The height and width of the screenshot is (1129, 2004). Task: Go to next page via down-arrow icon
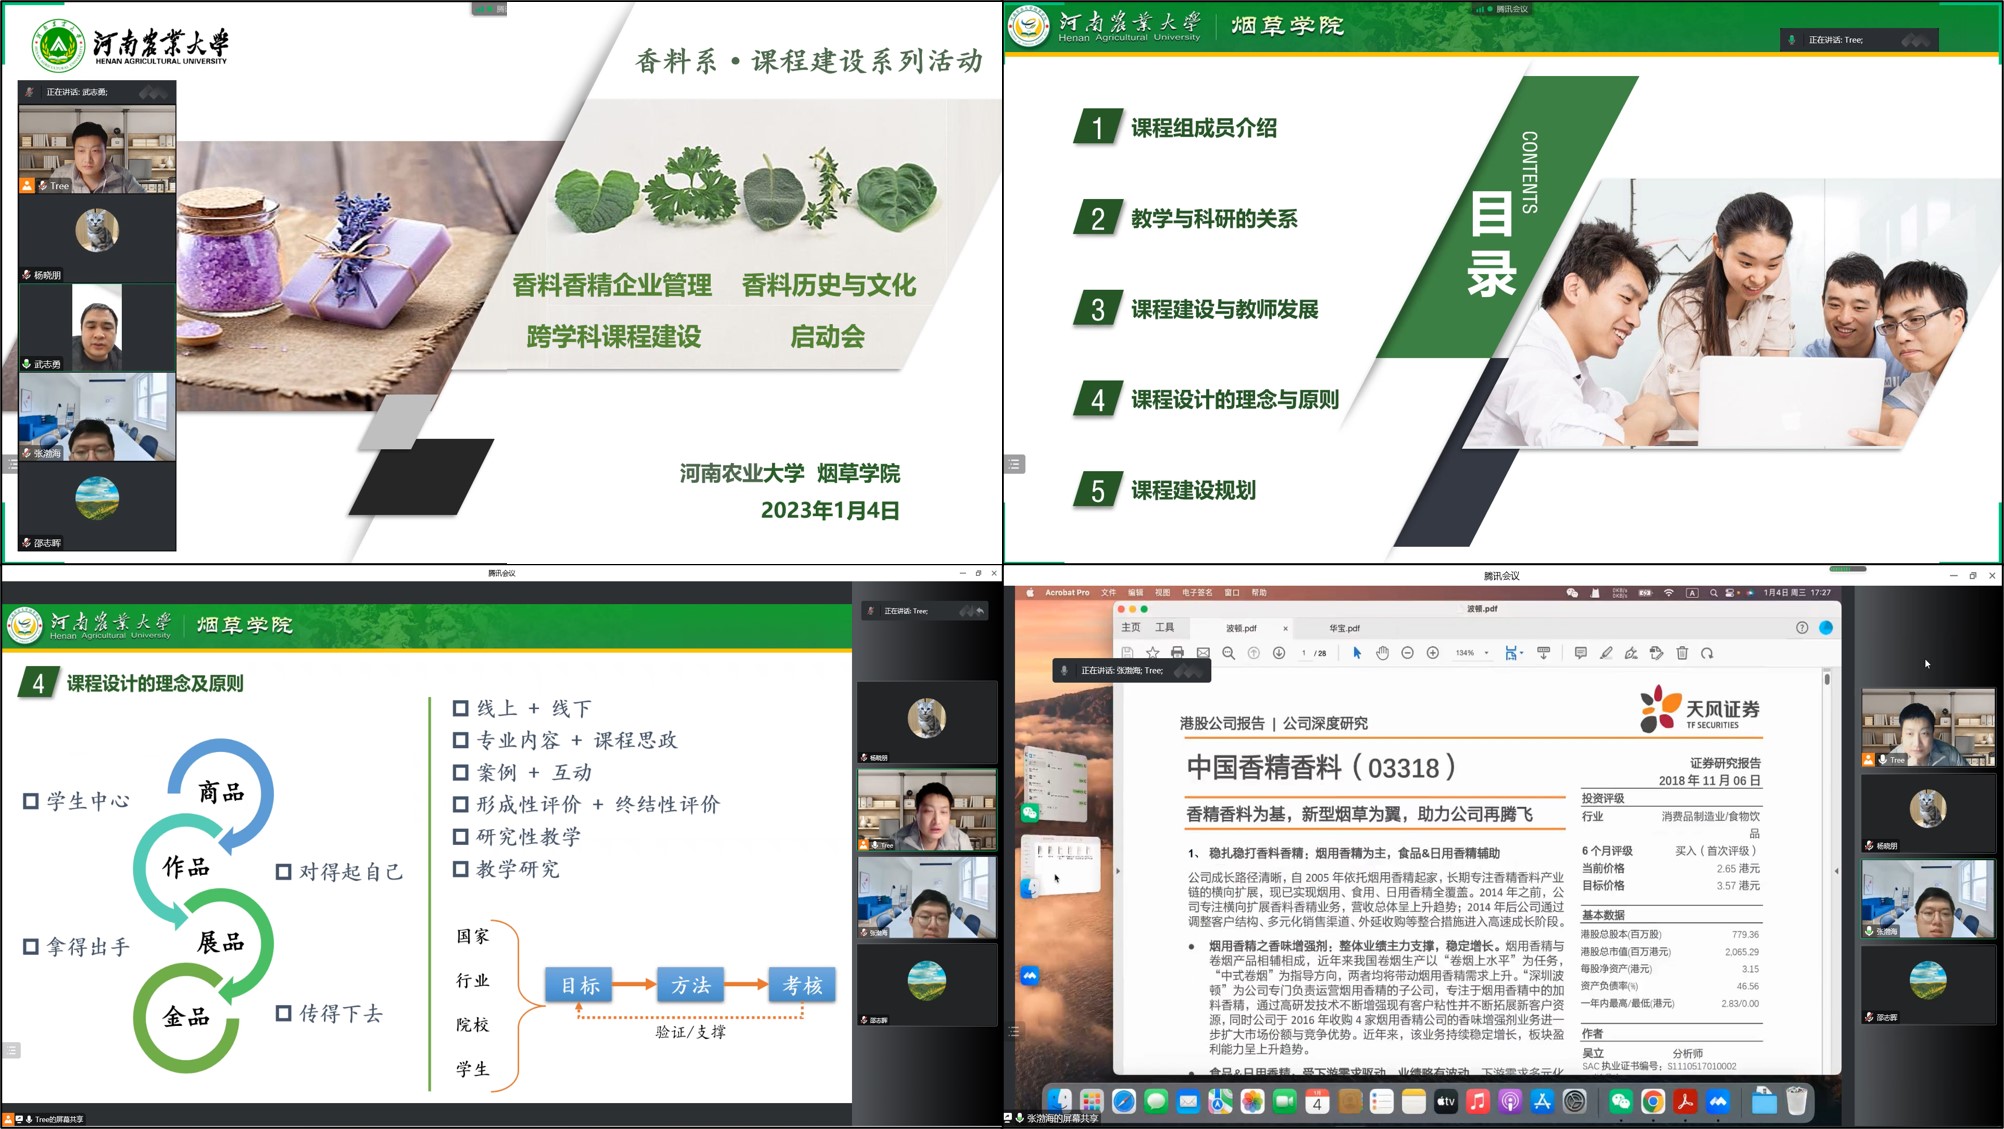pyautogui.click(x=1279, y=652)
